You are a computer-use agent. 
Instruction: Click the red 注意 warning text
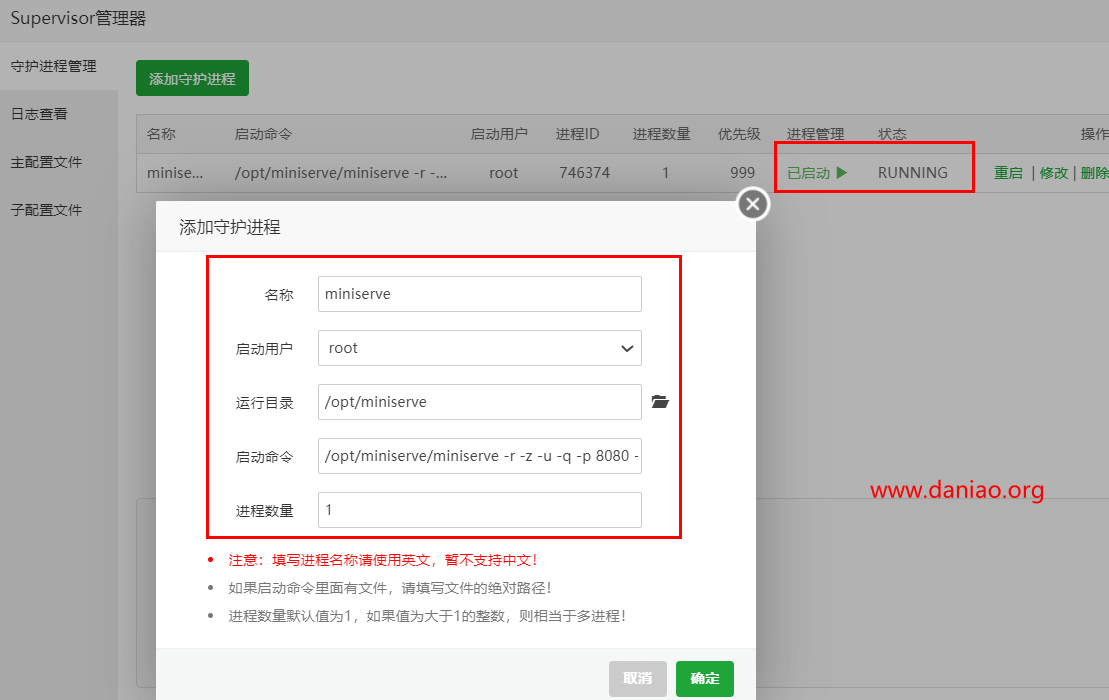click(x=383, y=560)
